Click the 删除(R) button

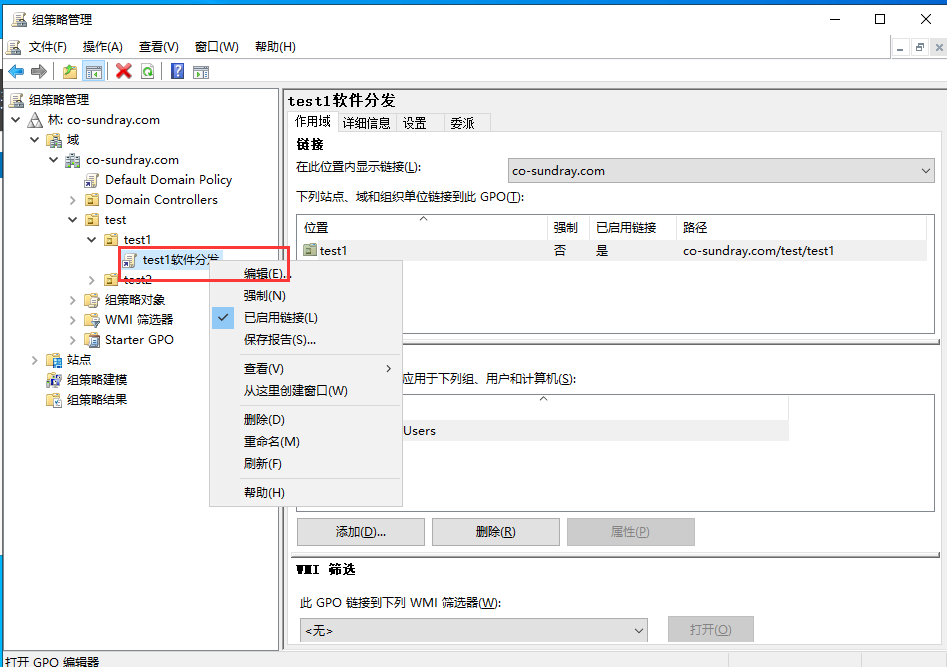pos(495,532)
